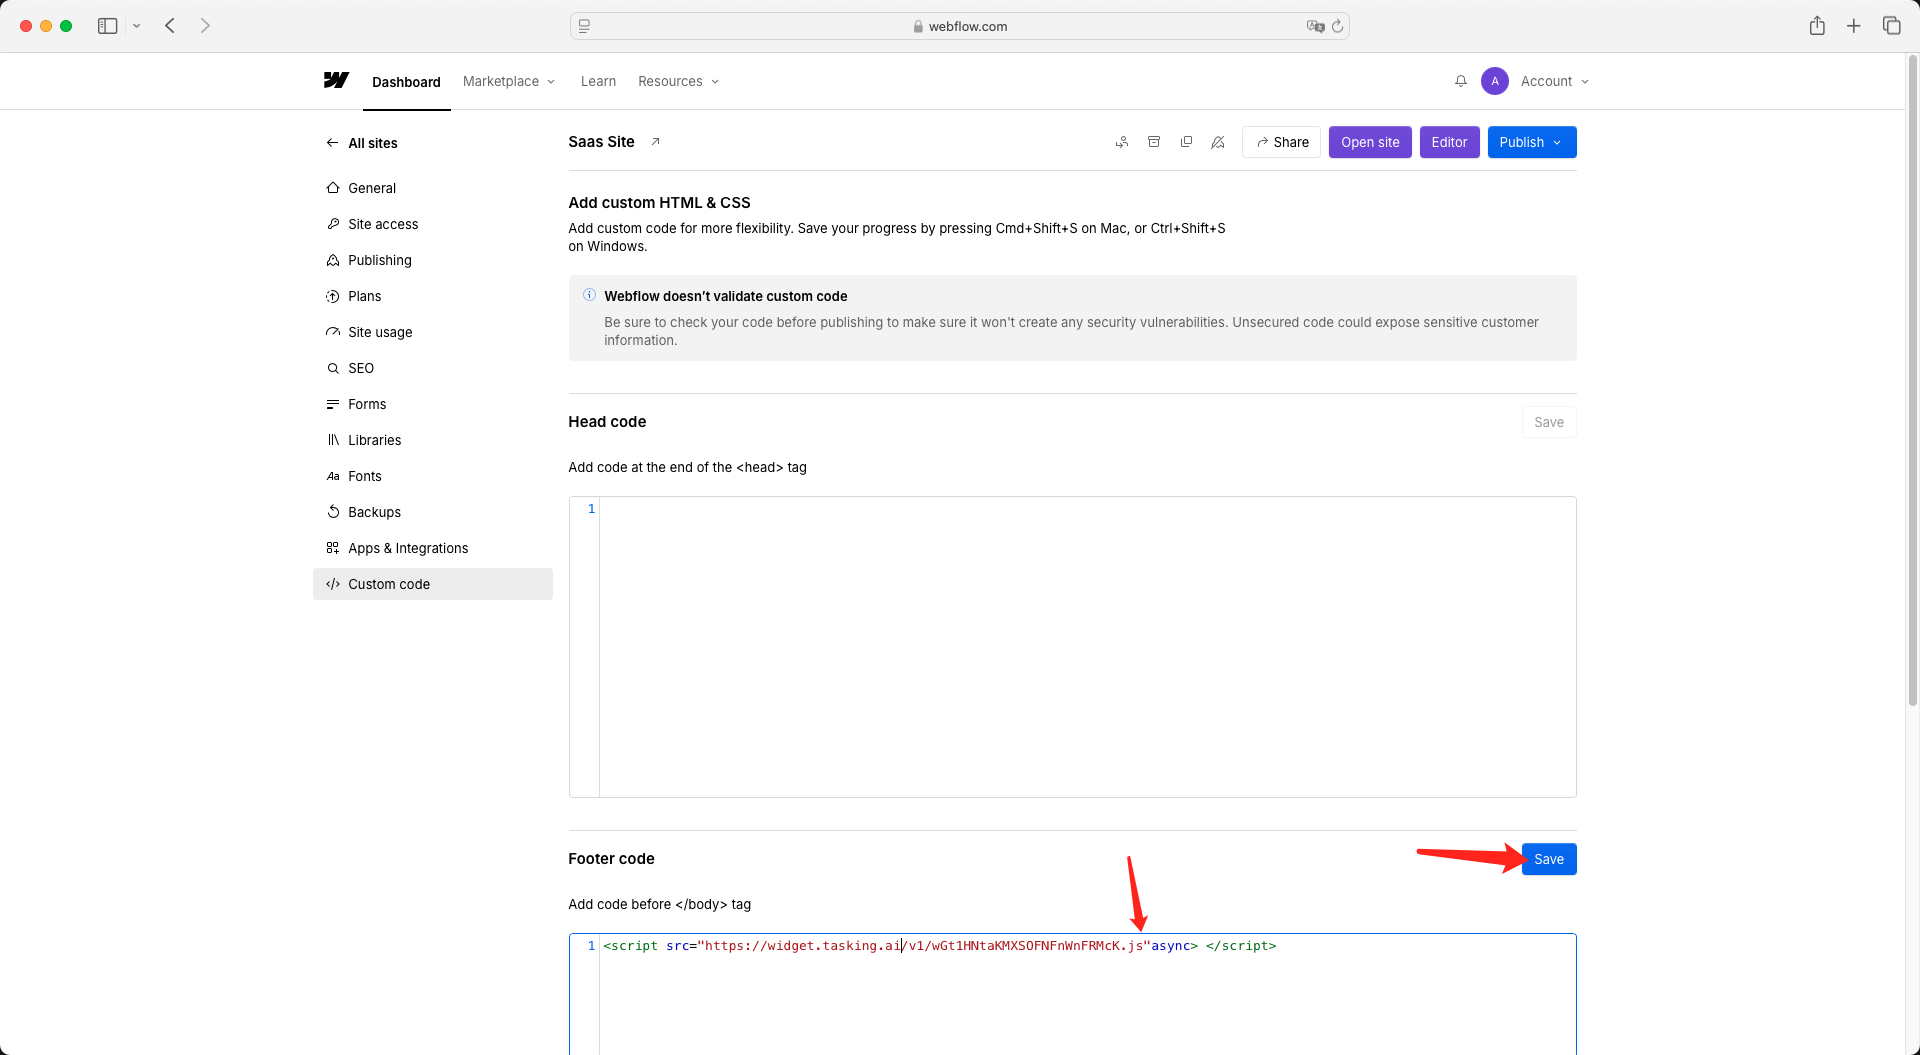Image resolution: width=1920 pixels, height=1055 pixels.
Task: Expand the Account menu
Action: pyautogui.click(x=1555, y=81)
